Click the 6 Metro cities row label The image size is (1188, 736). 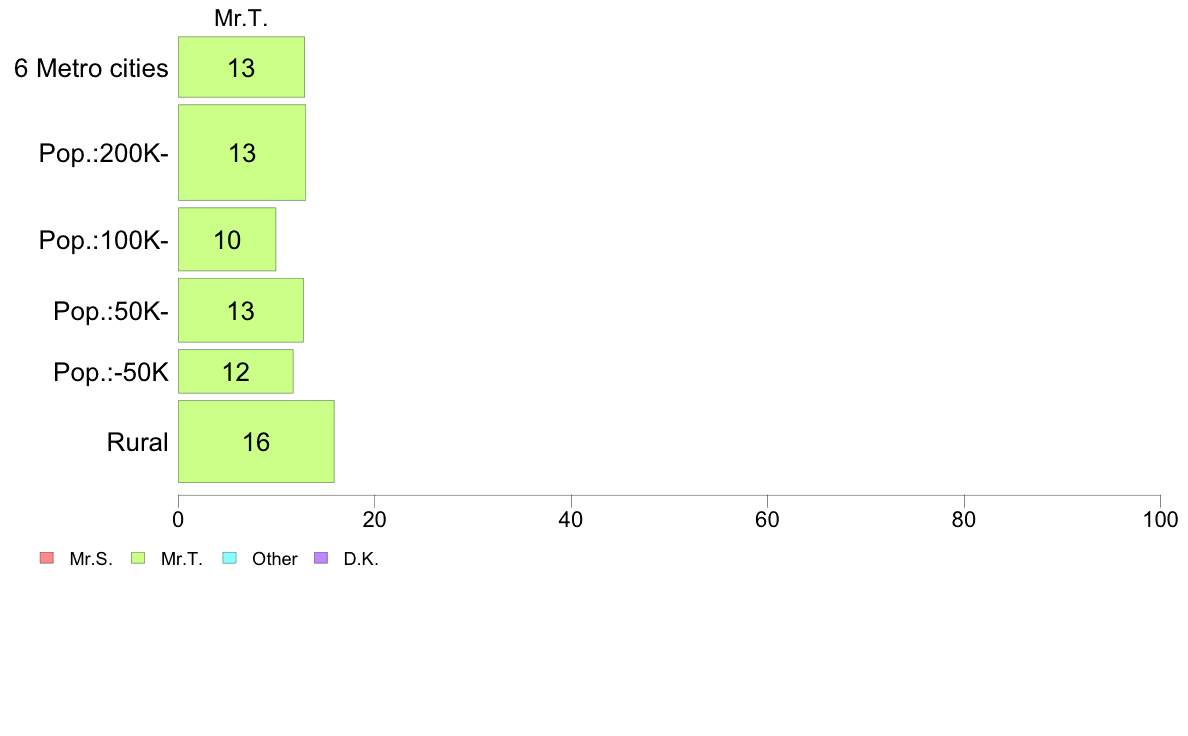coord(91,68)
